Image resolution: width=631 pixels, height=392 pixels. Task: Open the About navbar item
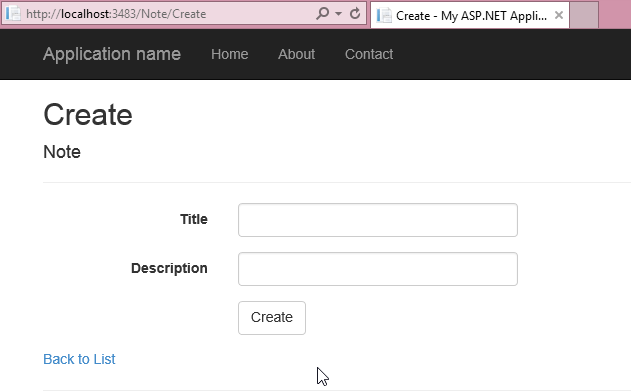296,54
